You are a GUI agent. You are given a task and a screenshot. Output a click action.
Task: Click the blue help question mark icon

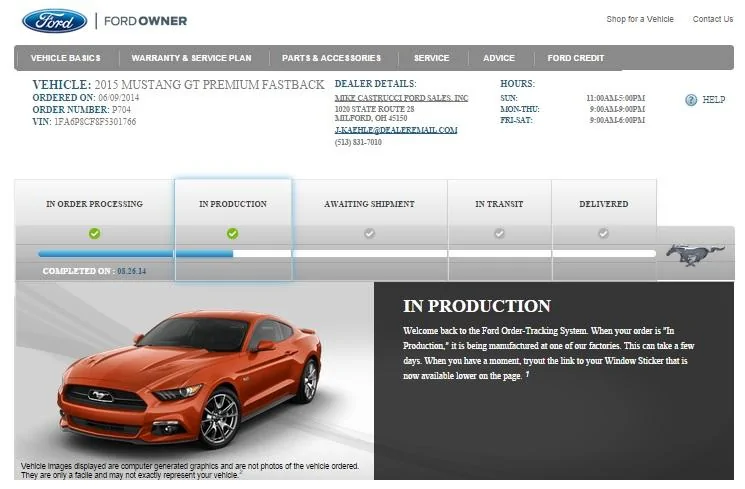coord(691,100)
